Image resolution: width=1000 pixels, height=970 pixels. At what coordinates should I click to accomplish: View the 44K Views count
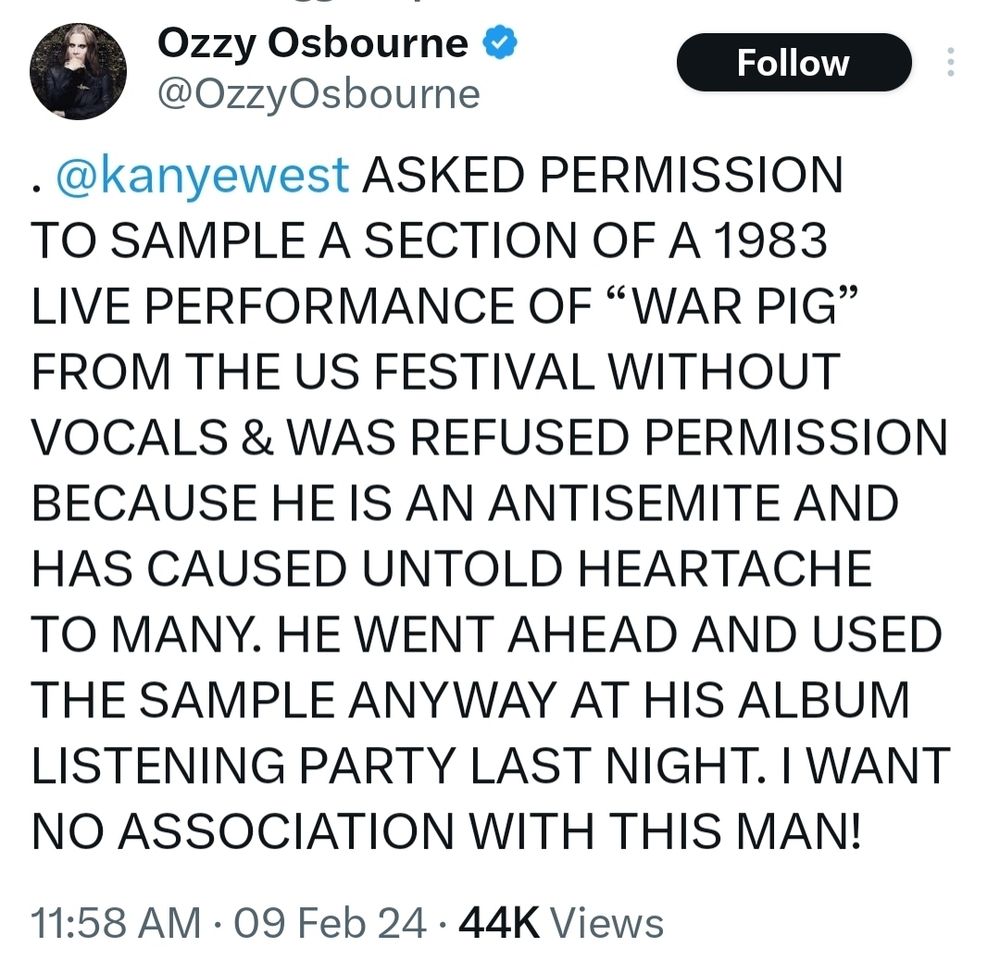coord(561,923)
